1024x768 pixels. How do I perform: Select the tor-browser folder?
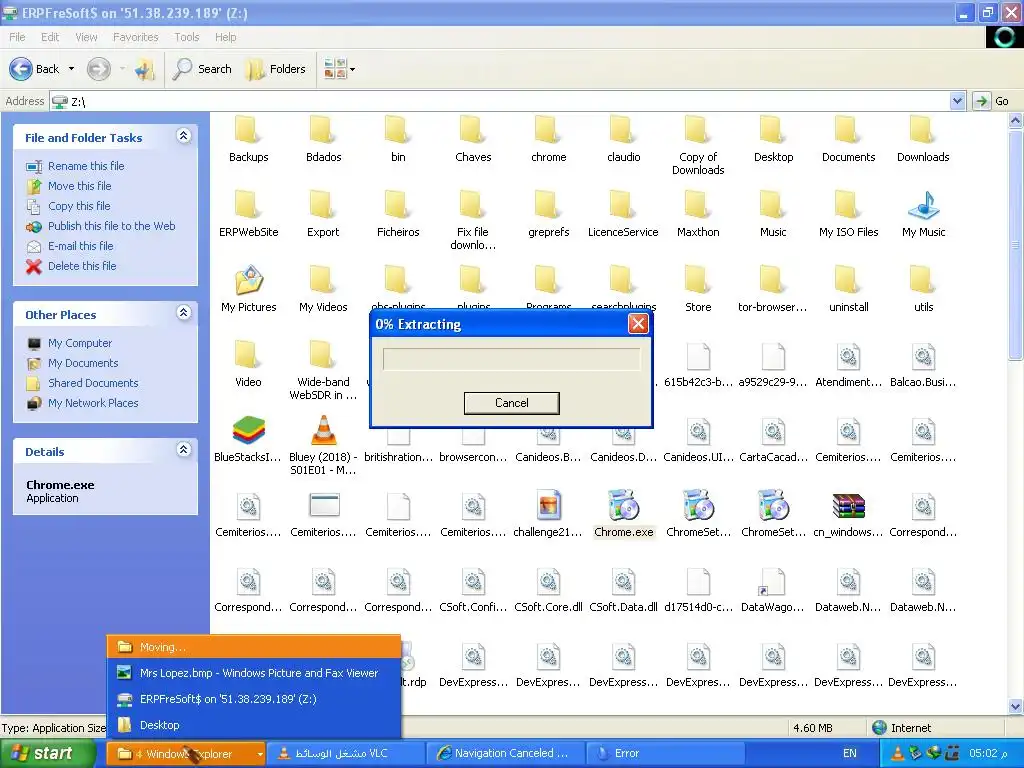[773, 289]
